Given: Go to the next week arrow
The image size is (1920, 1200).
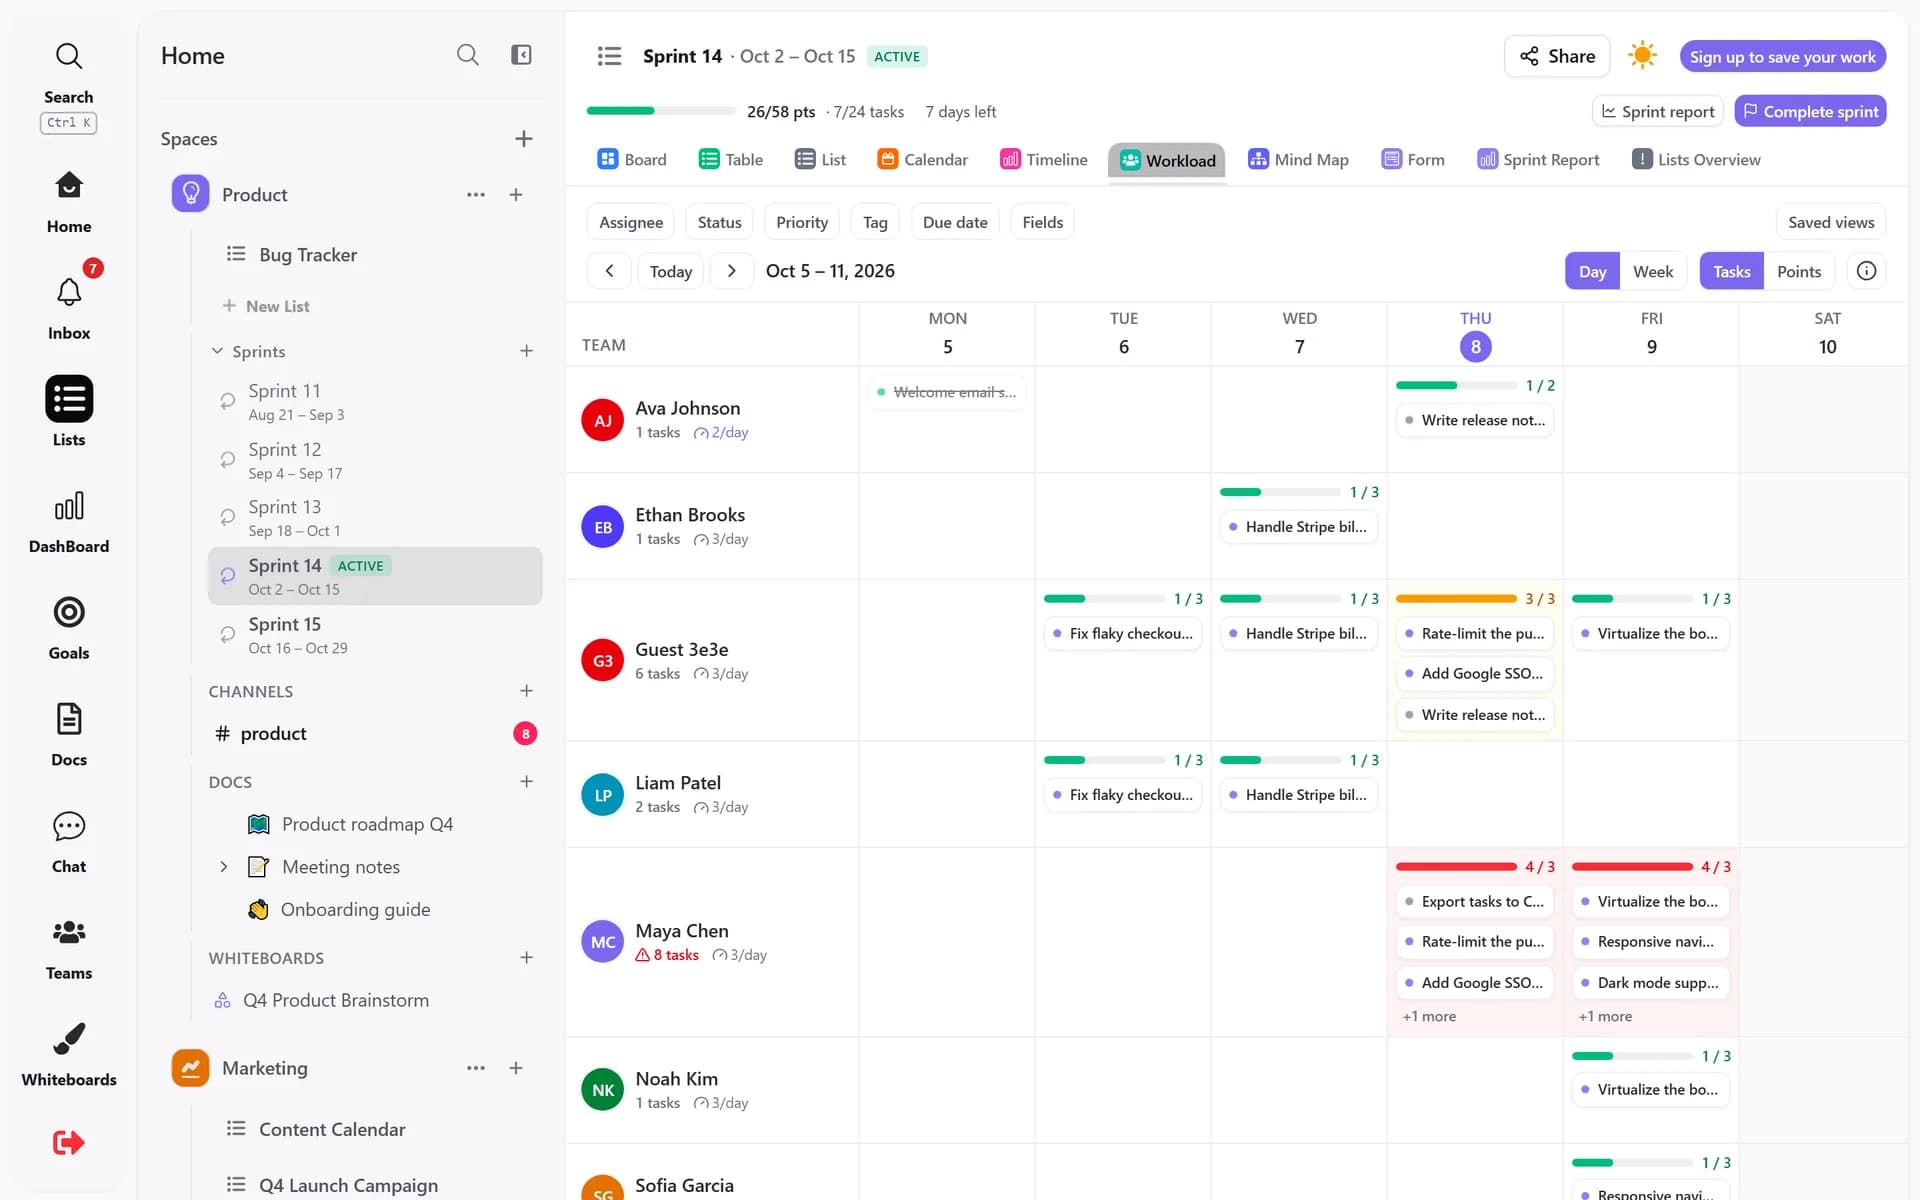Looking at the screenshot, I should 731,271.
